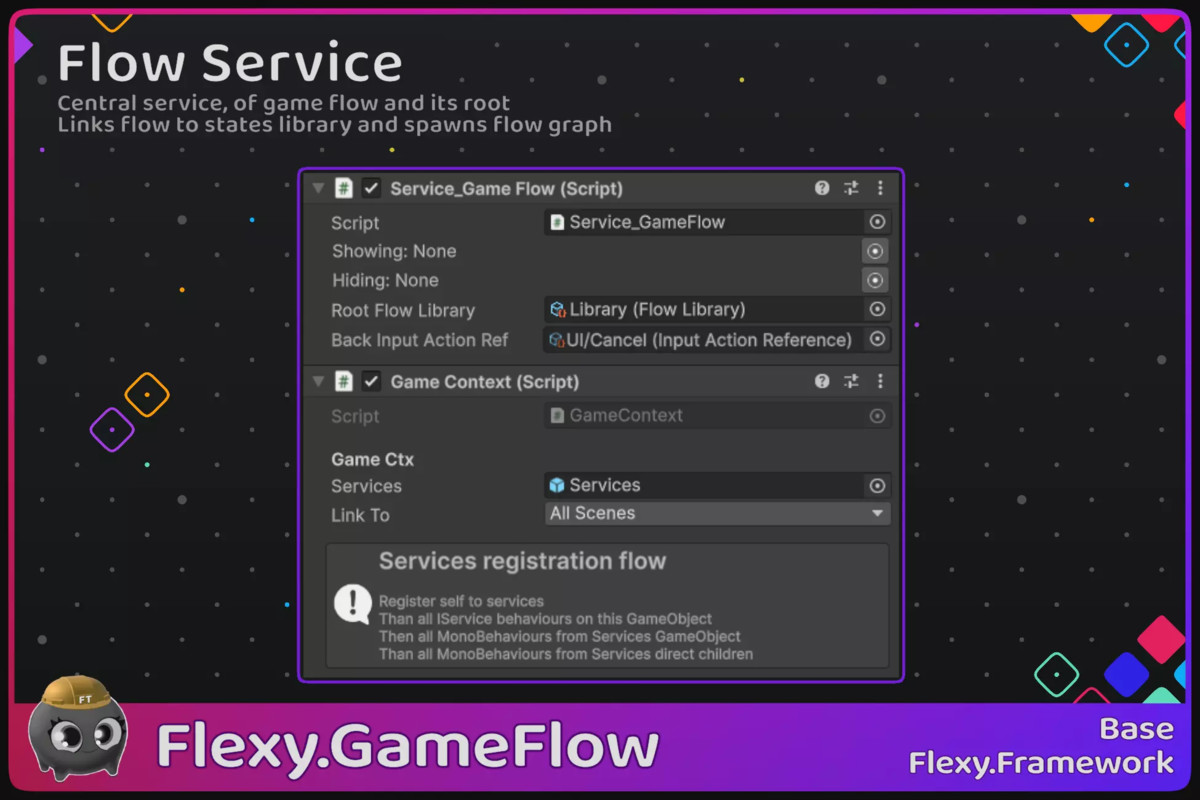Click the Game Context script hash icon
The height and width of the screenshot is (800, 1200).
344,381
